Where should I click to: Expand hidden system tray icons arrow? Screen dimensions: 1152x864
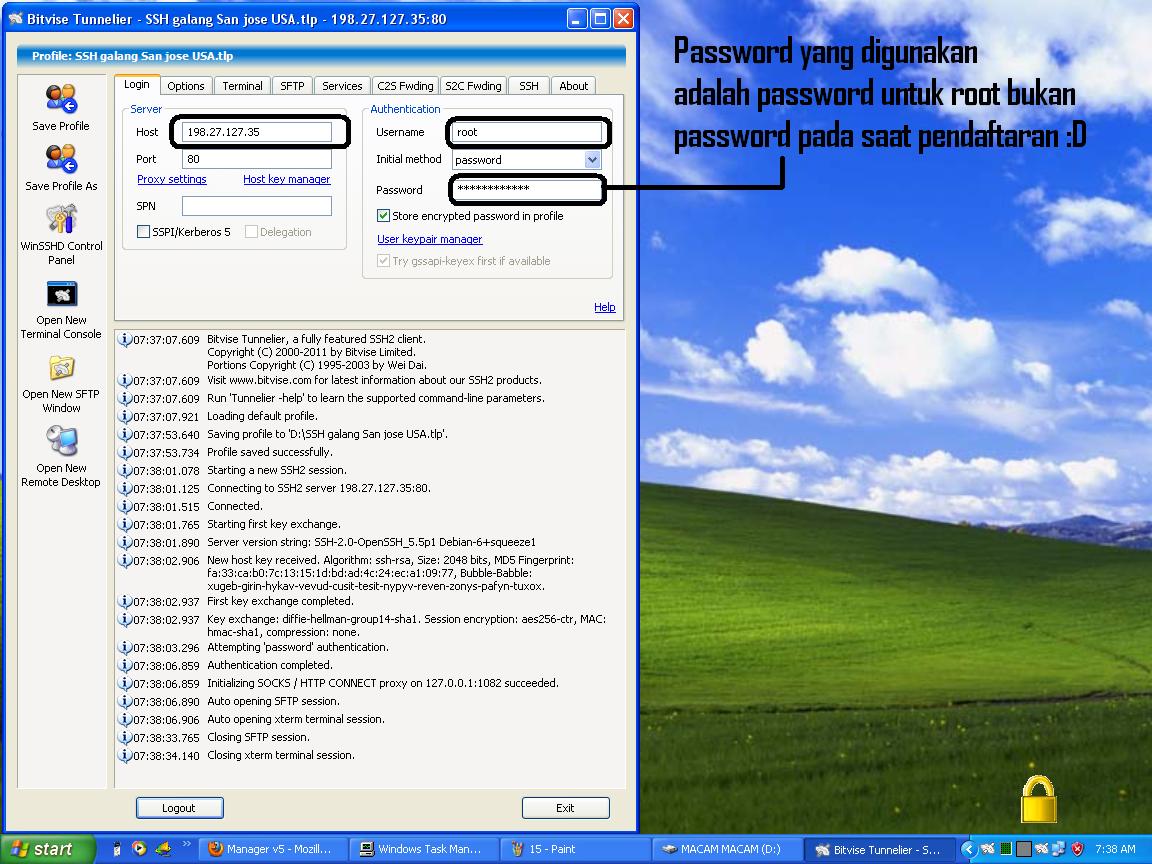coord(968,849)
